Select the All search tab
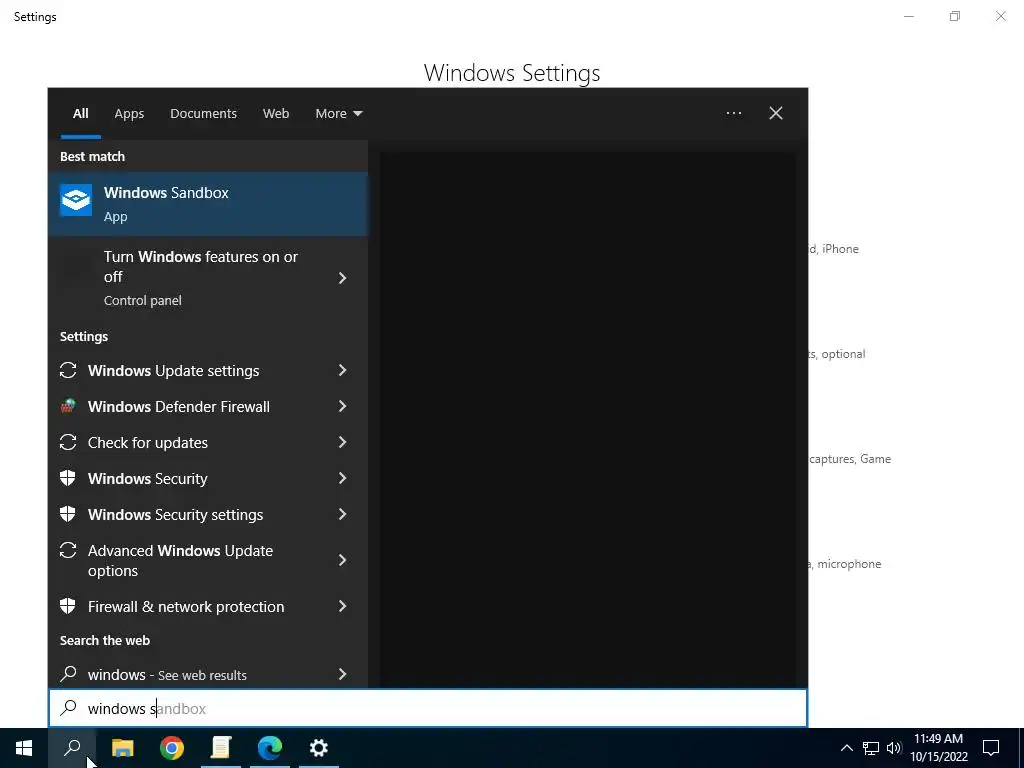 click(80, 113)
